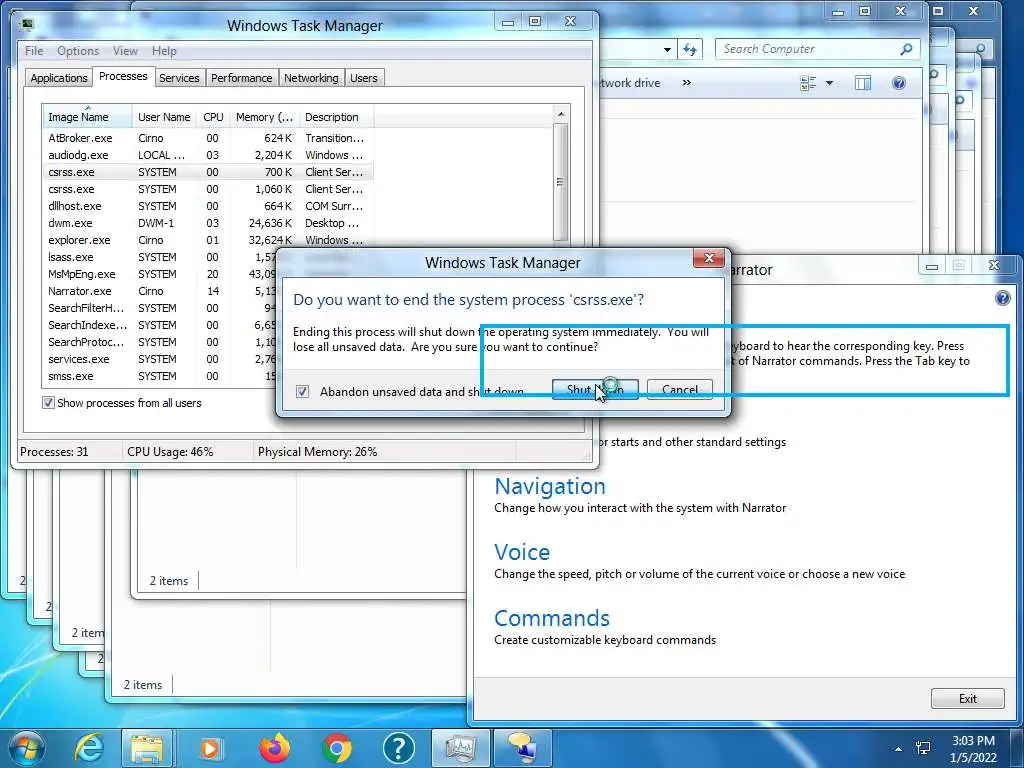Grab the process list scrollbar thumb

tap(560, 182)
